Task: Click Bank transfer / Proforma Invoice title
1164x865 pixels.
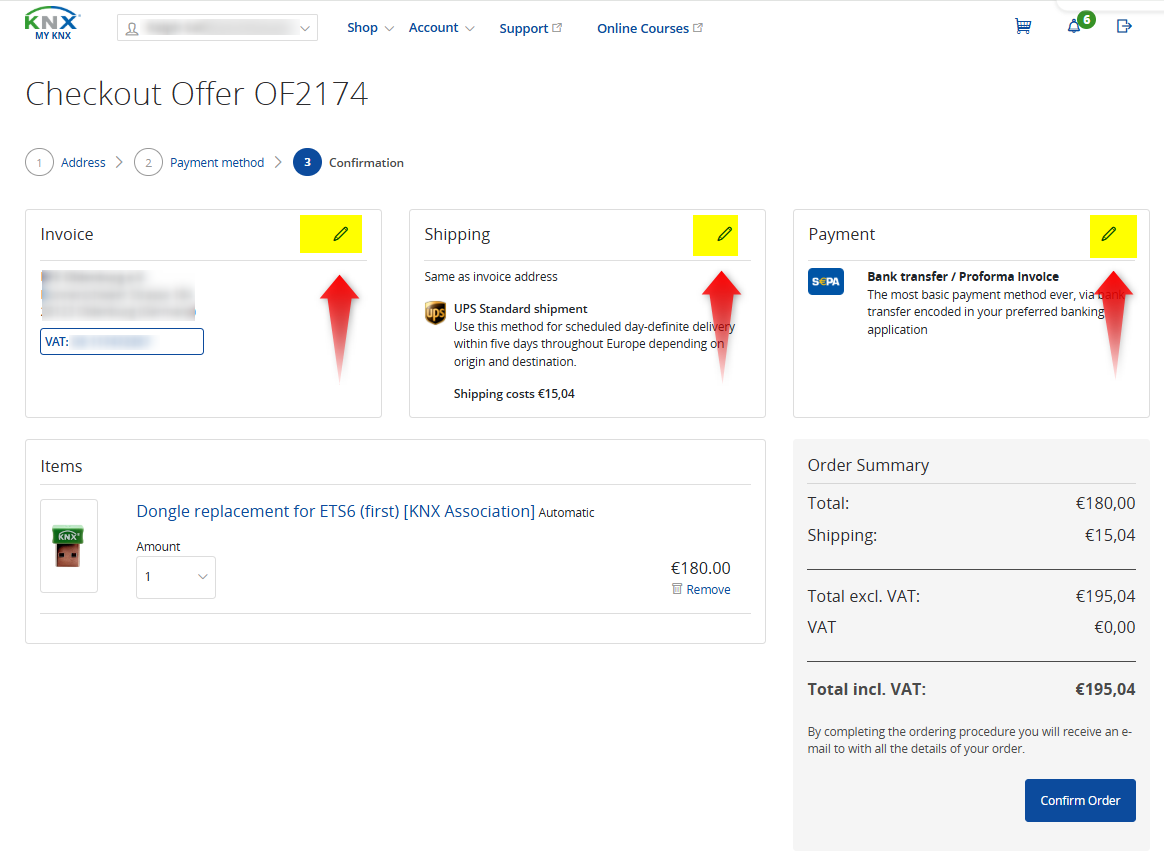Action: (963, 276)
